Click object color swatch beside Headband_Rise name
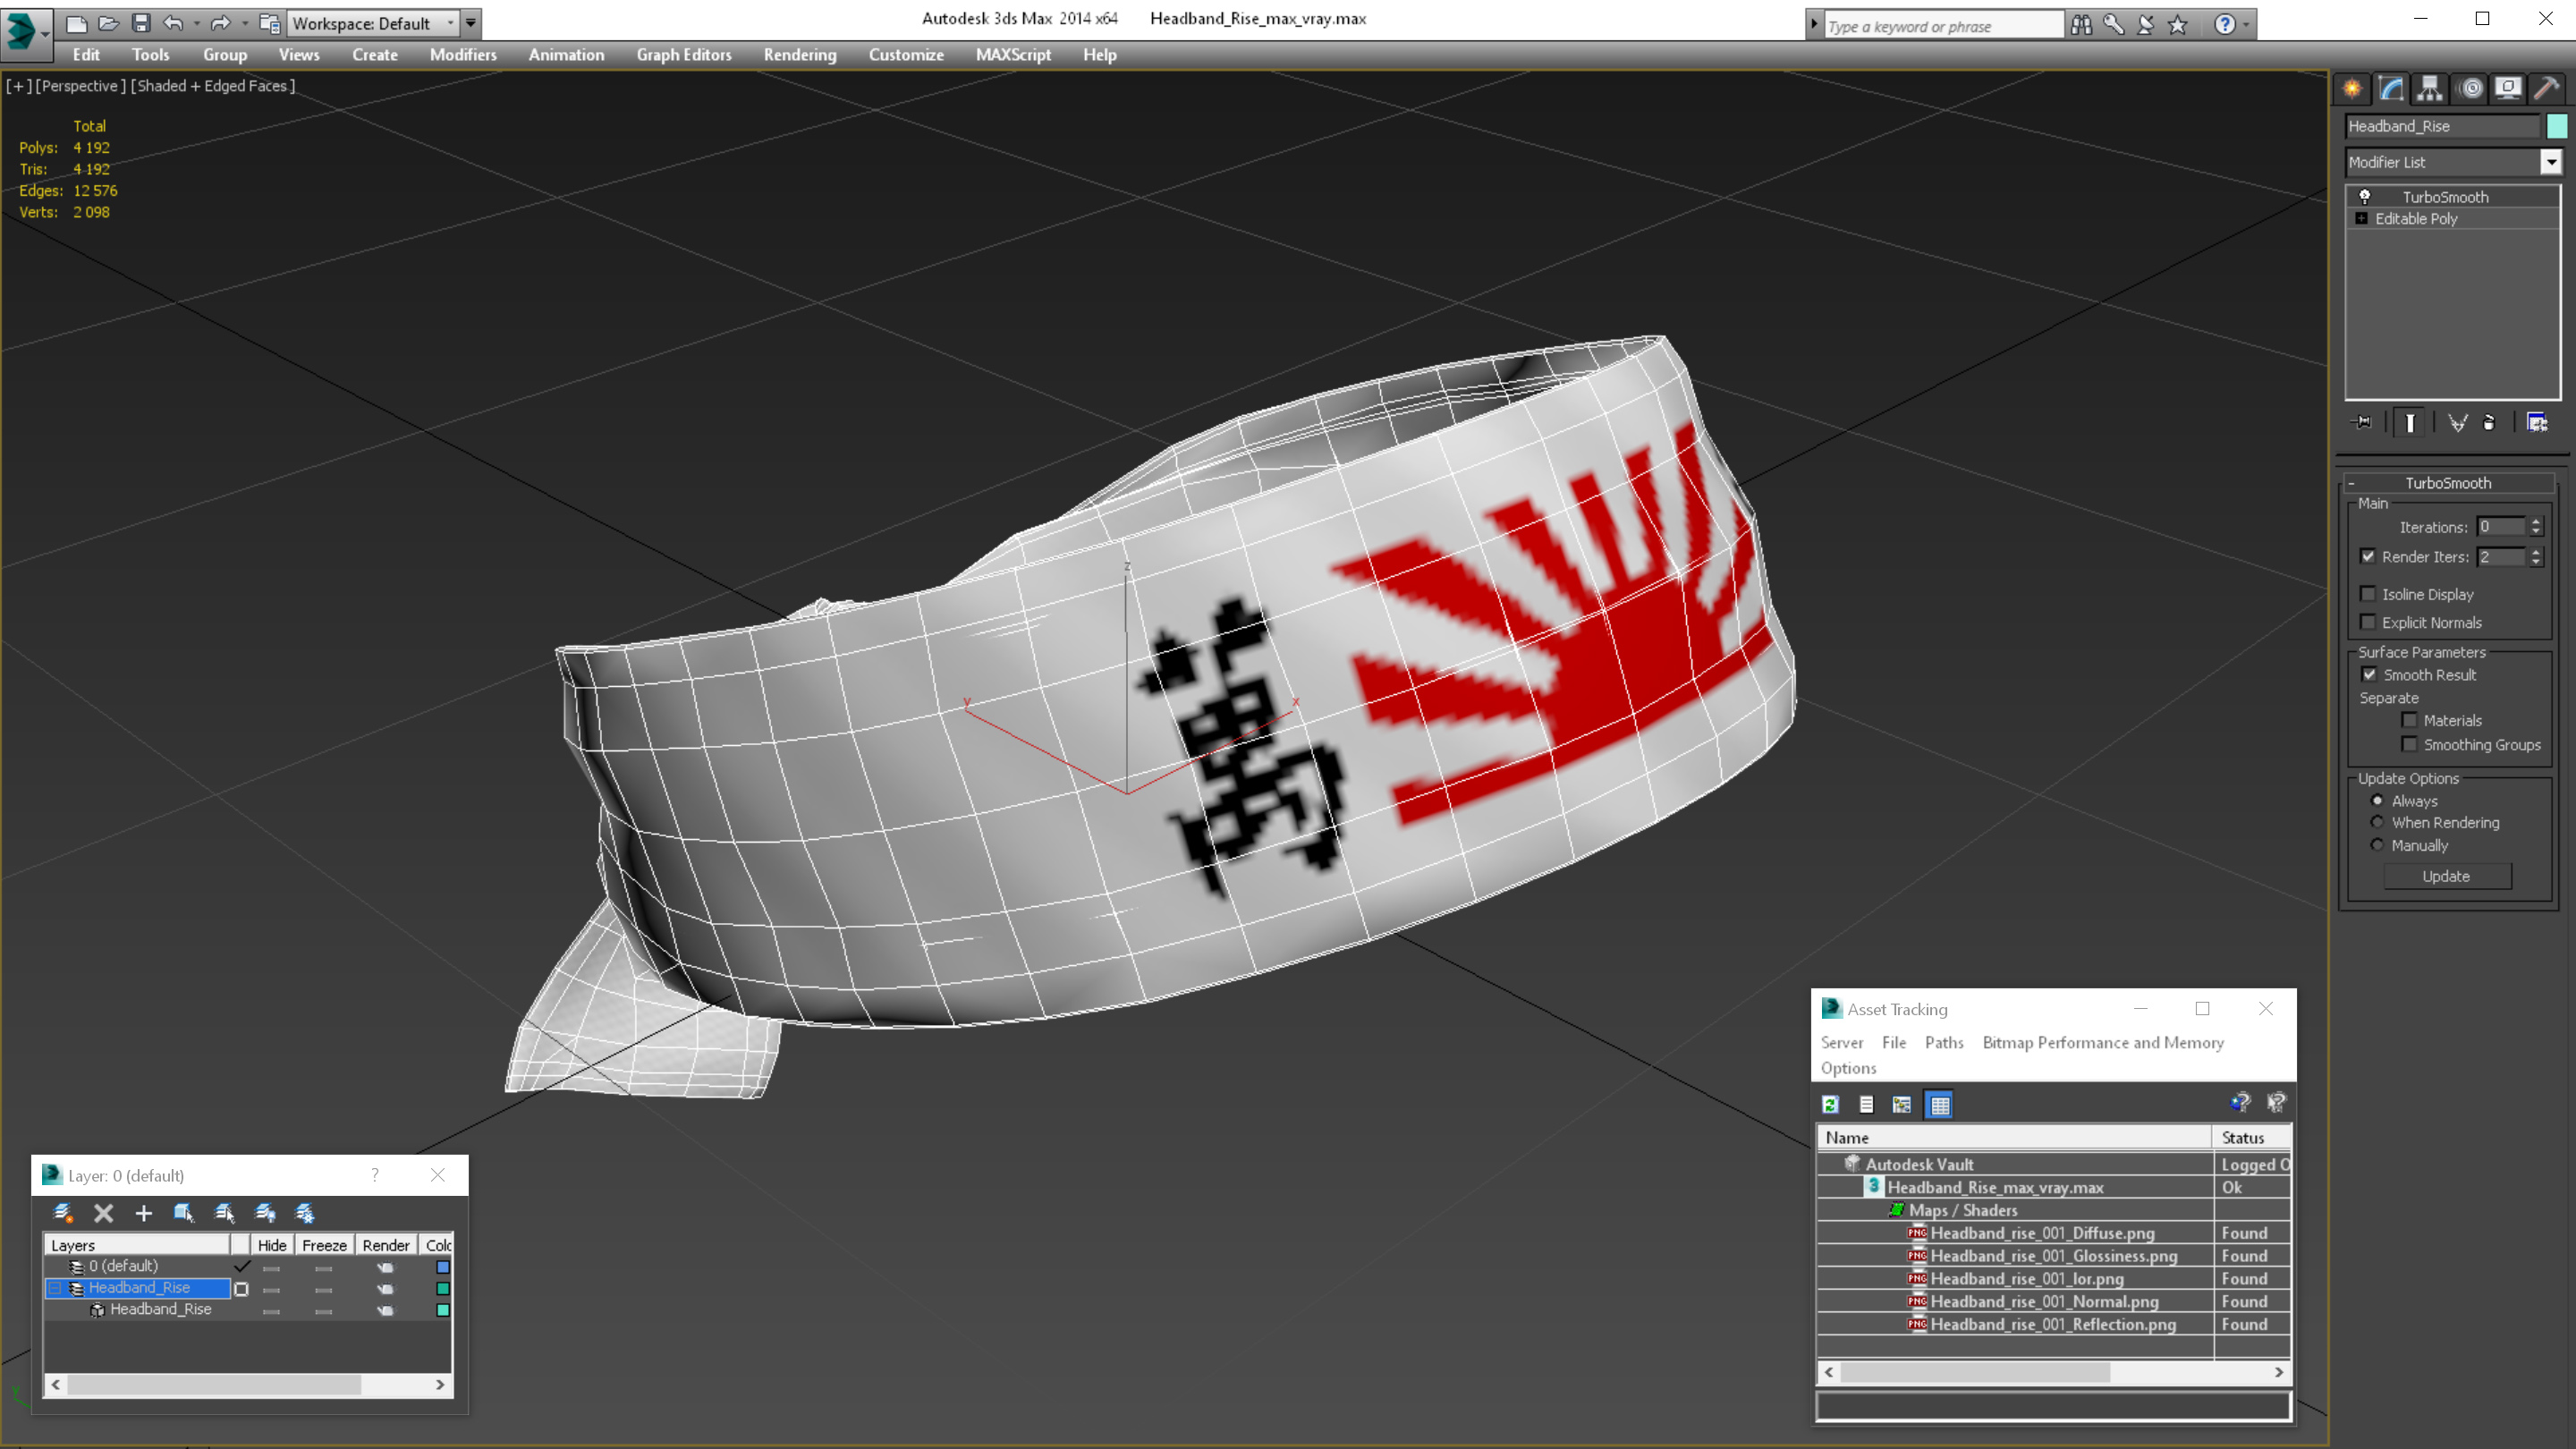 coord(2557,126)
